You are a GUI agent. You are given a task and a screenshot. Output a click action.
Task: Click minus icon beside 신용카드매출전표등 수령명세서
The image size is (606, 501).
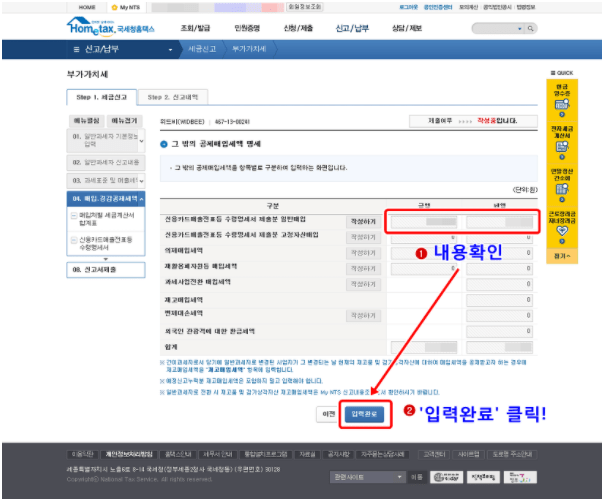pos(73,240)
